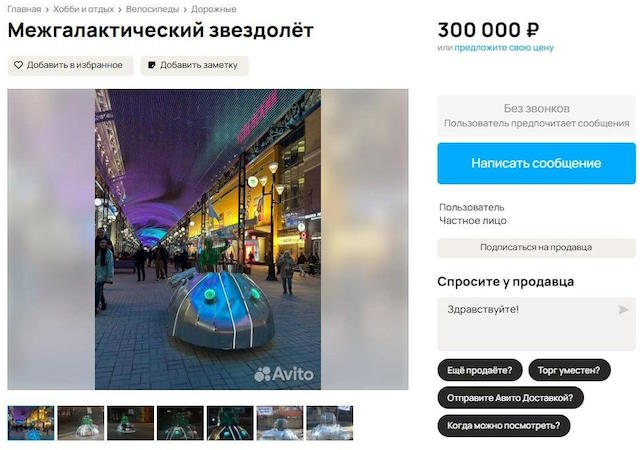Open the Велосипеды breadcrumb category
The height and width of the screenshot is (450, 640).
point(152,9)
